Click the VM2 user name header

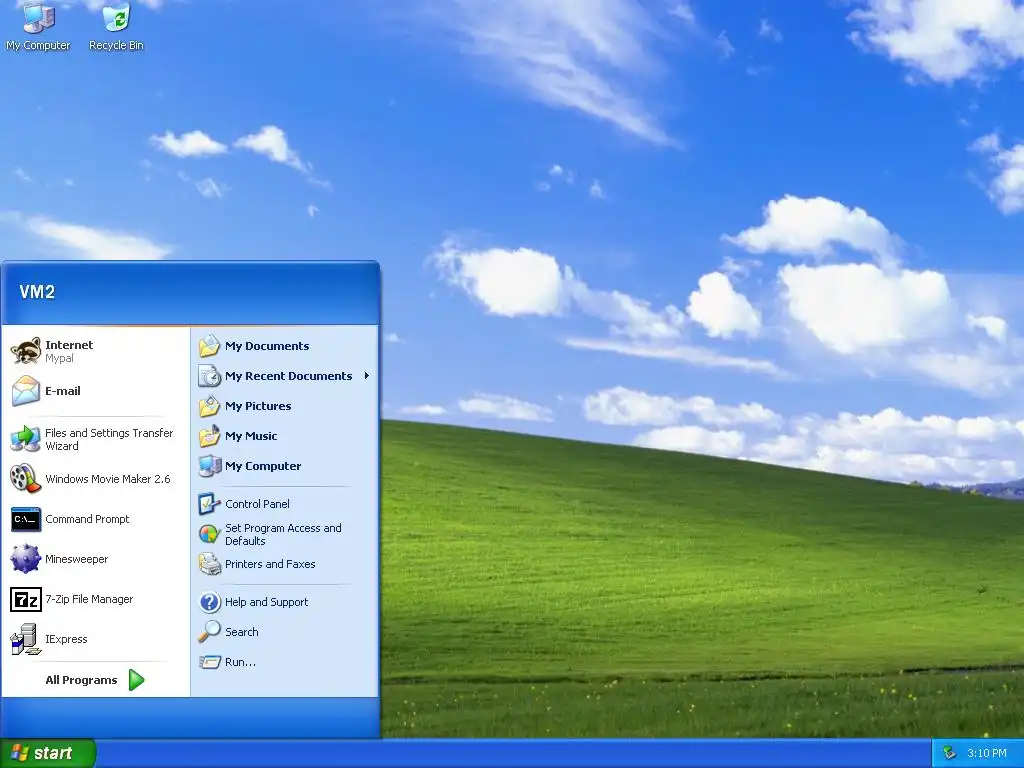click(x=37, y=291)
